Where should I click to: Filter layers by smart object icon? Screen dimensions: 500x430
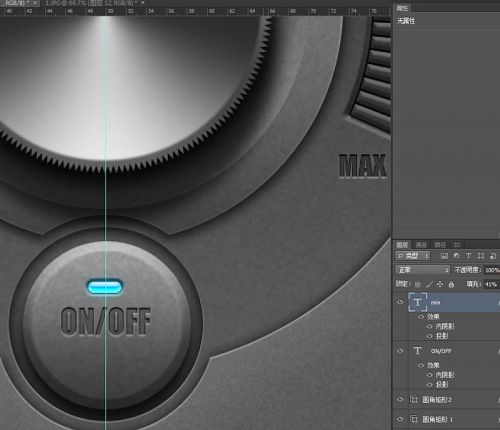tap(493, 256)
